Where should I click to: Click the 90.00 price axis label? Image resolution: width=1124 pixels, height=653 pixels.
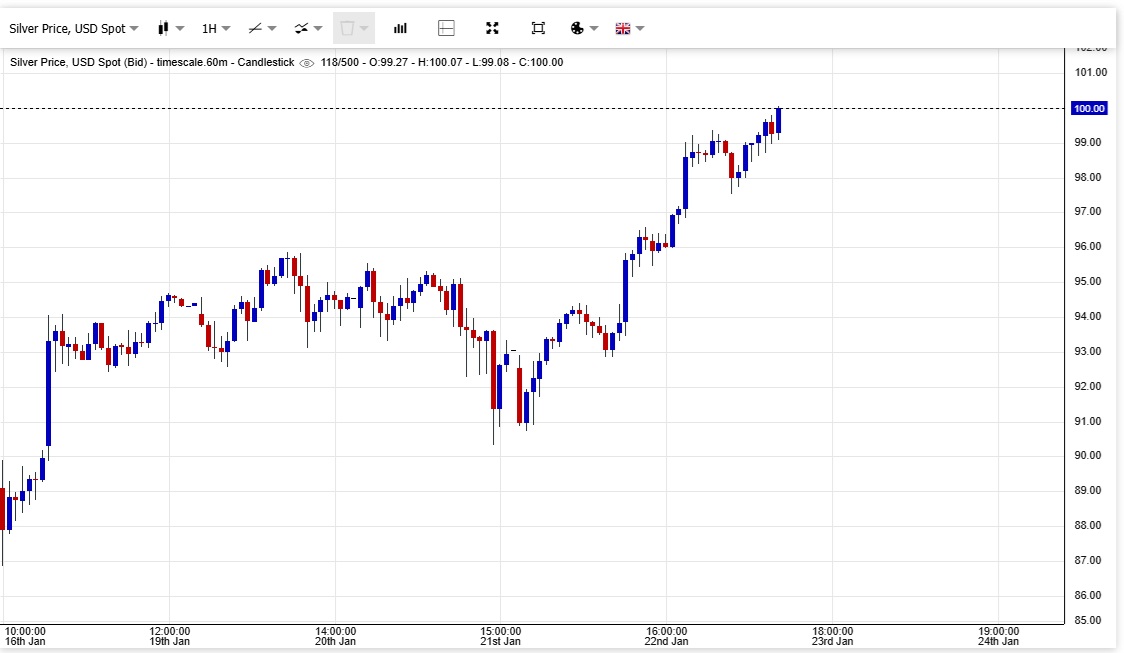point(1087,456)
